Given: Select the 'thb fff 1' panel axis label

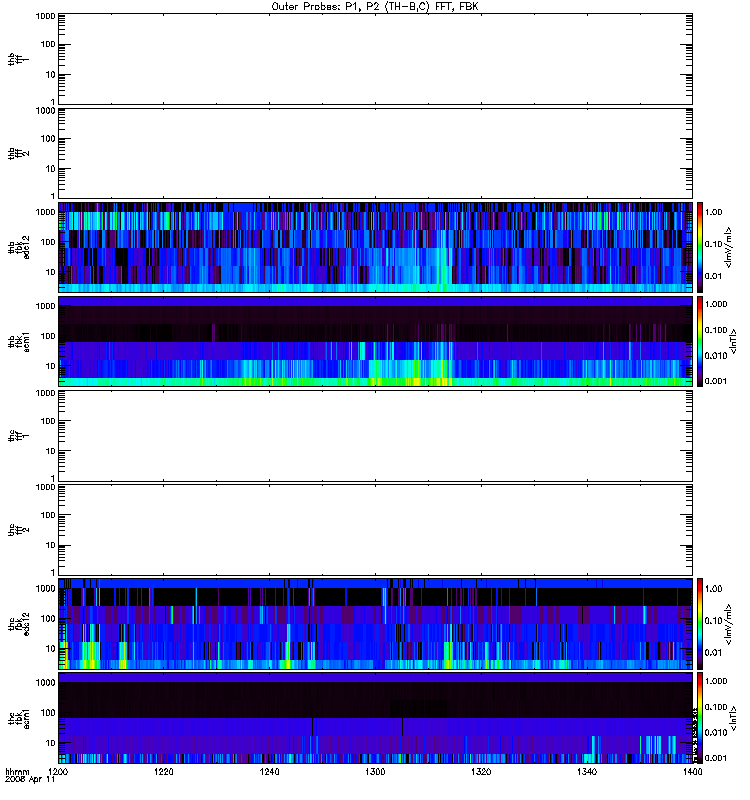Looking at the screenshot, I should [18, 59].
